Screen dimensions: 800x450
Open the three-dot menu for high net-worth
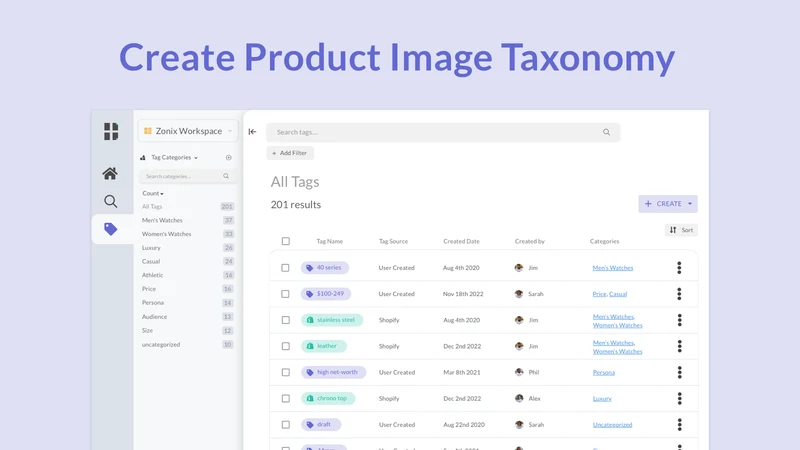tap(679, 372)
